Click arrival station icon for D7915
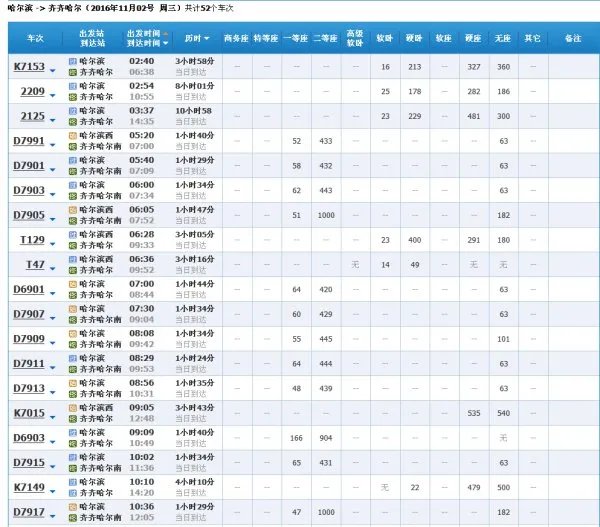 pyautogui.click(x=73, y=468)
